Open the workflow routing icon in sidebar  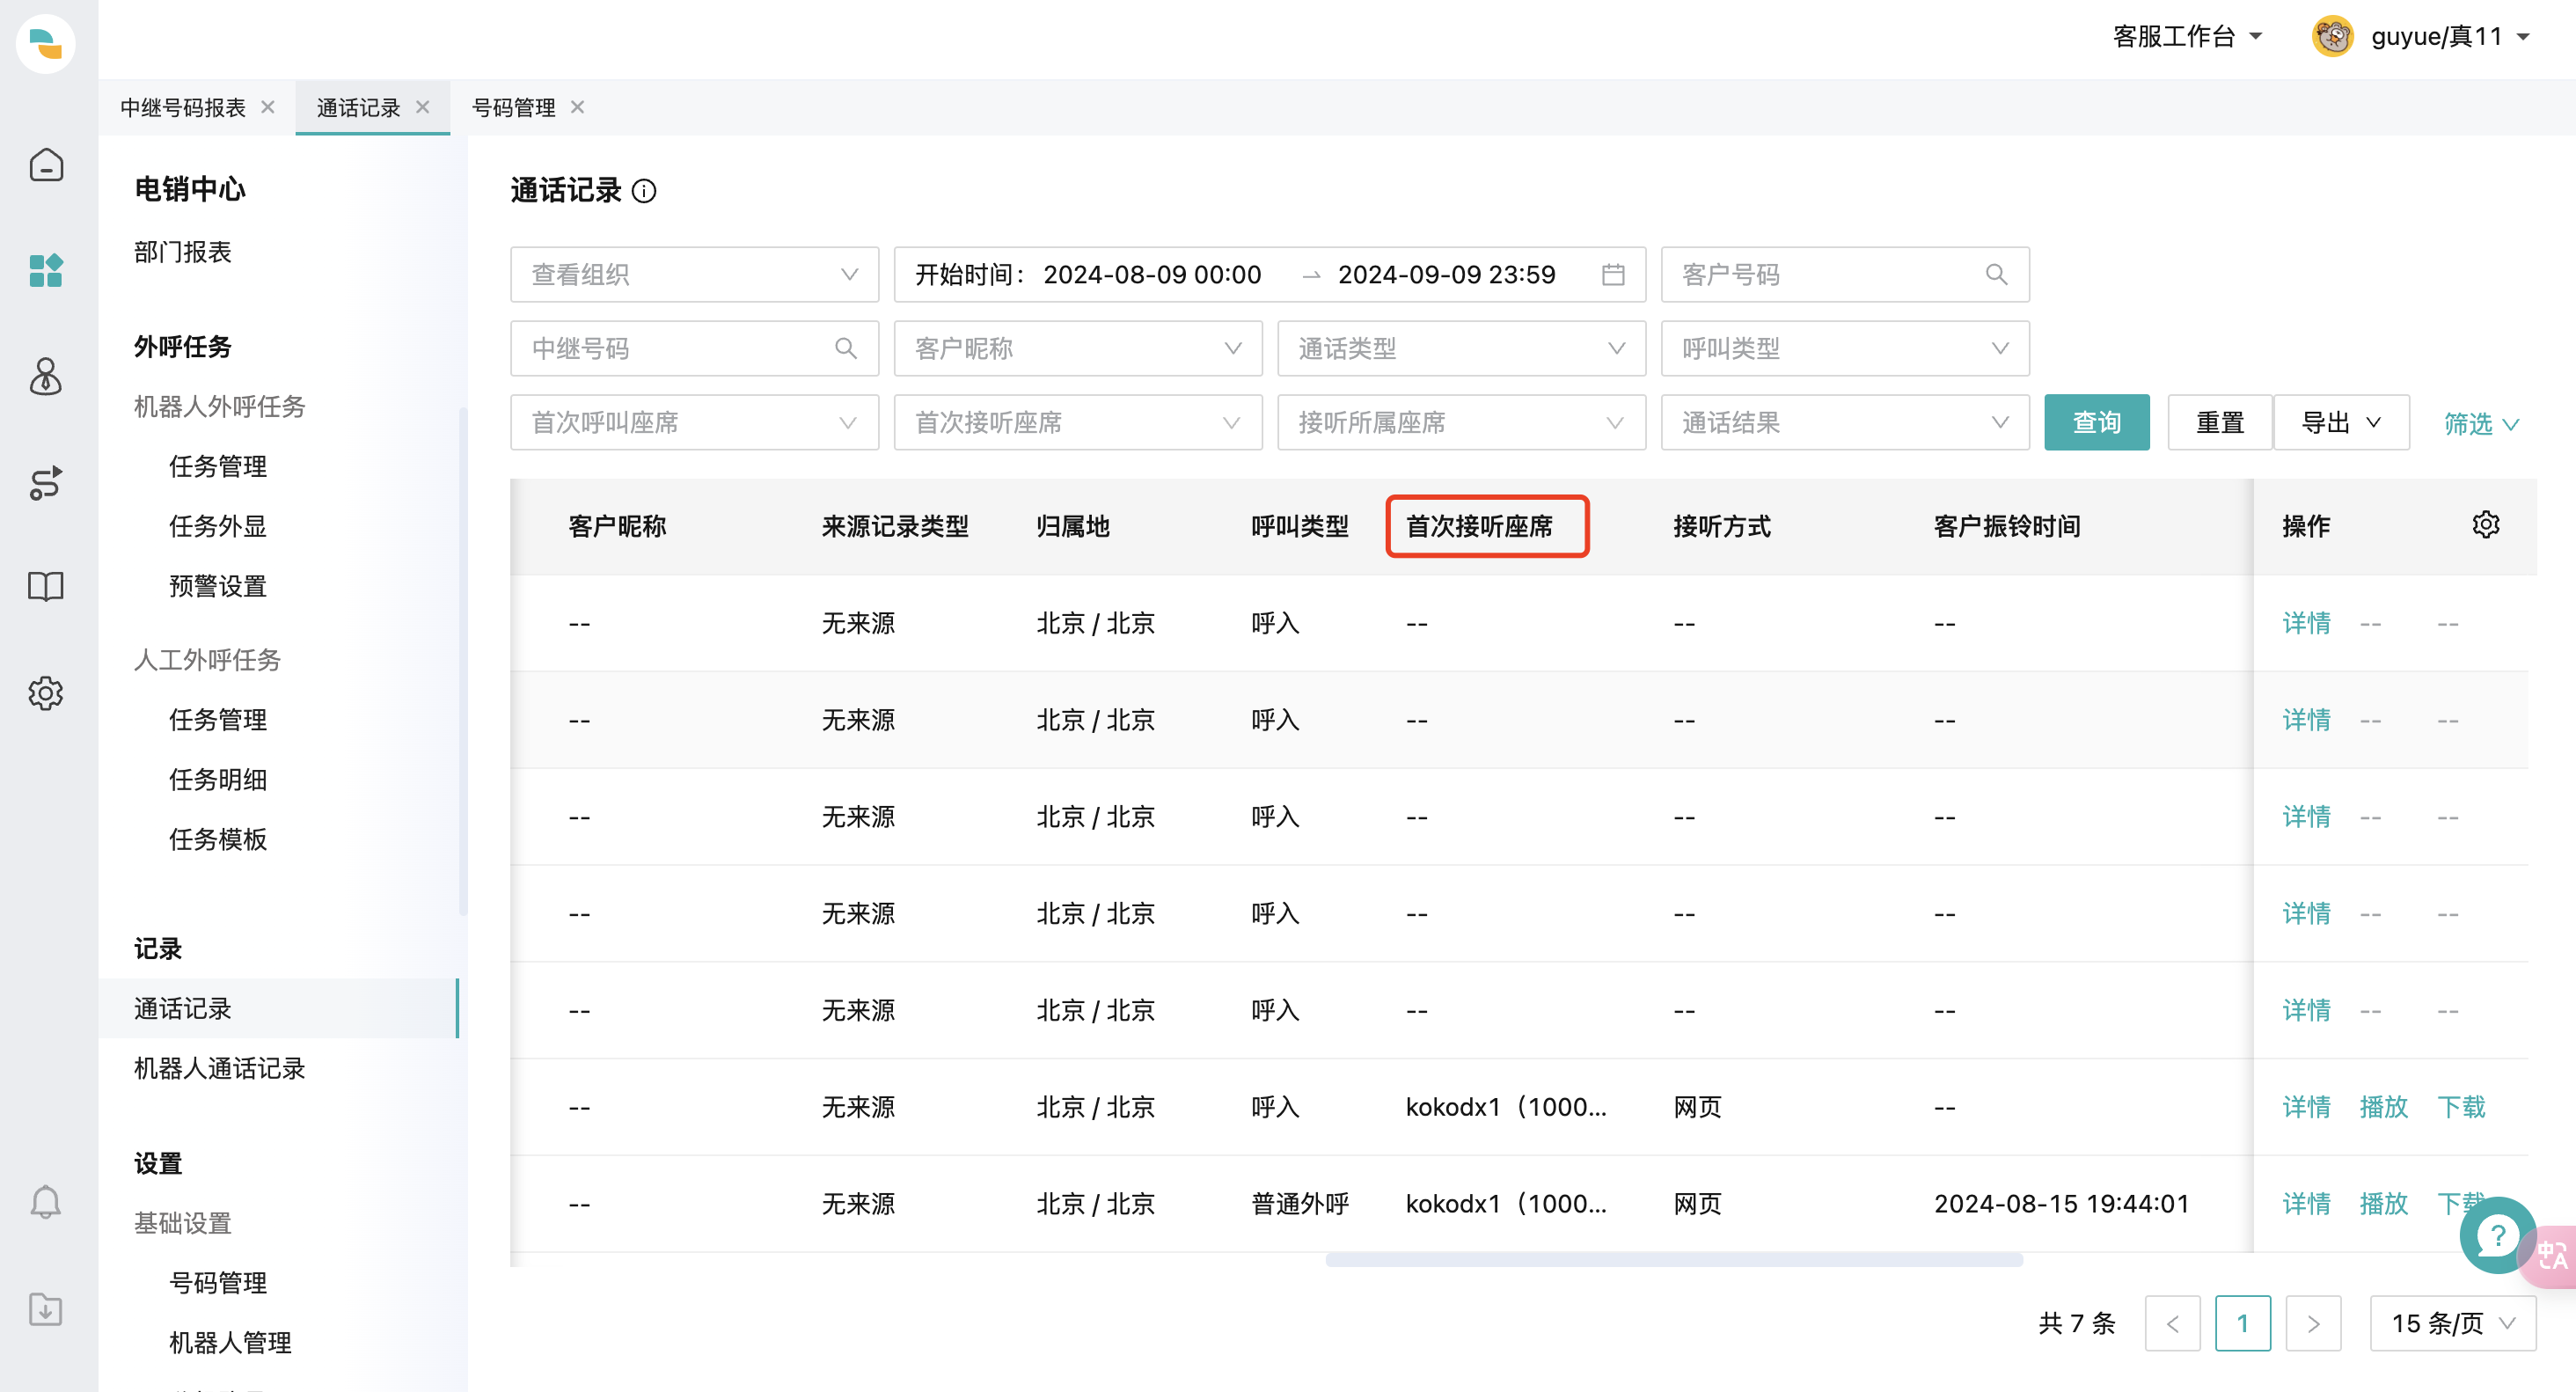[46, 483]
